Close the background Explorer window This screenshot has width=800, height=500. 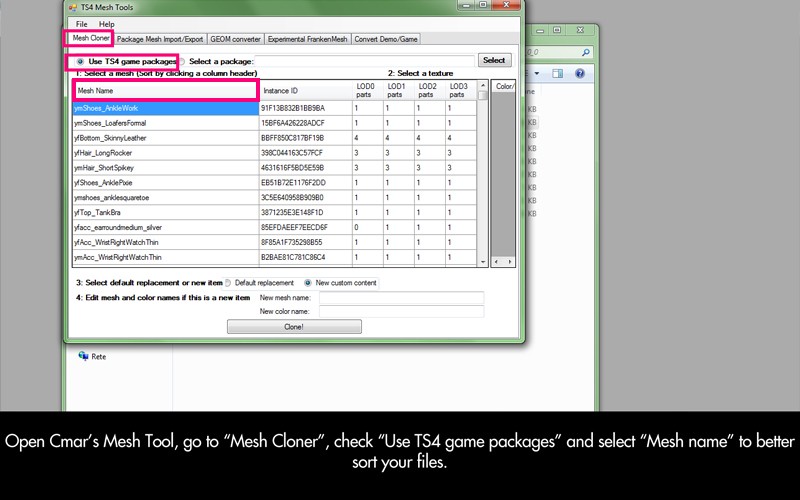[x=580, y=30]
